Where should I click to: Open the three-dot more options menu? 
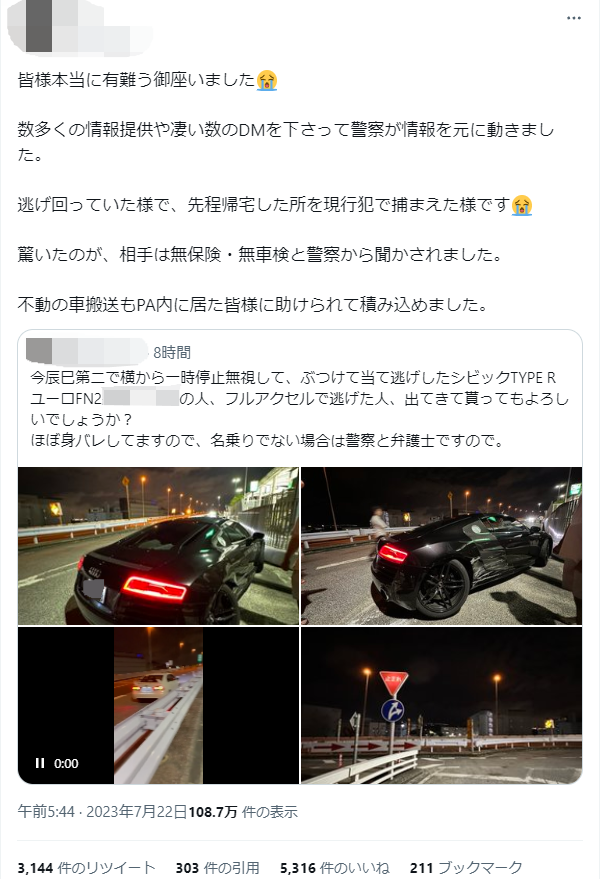pos(574,18)
